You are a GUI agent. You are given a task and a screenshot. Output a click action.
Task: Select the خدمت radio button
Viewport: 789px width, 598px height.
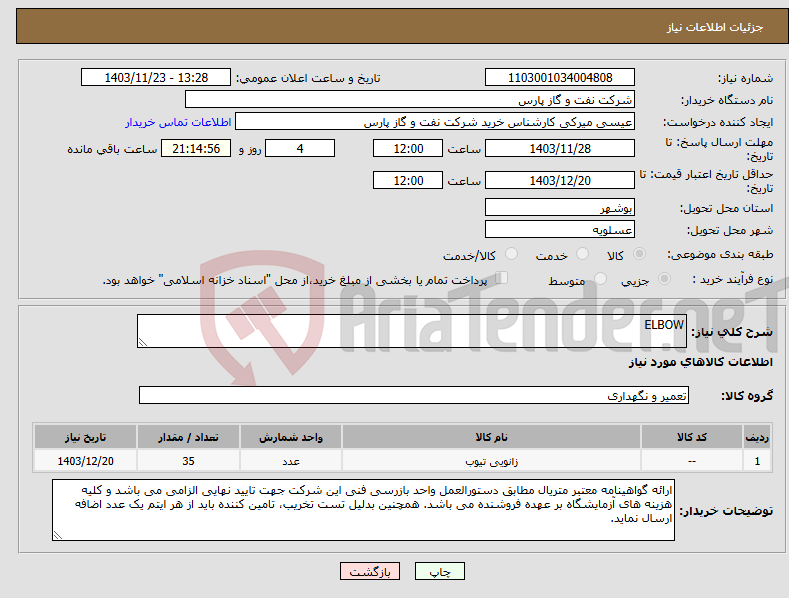[x=582, y=254]
